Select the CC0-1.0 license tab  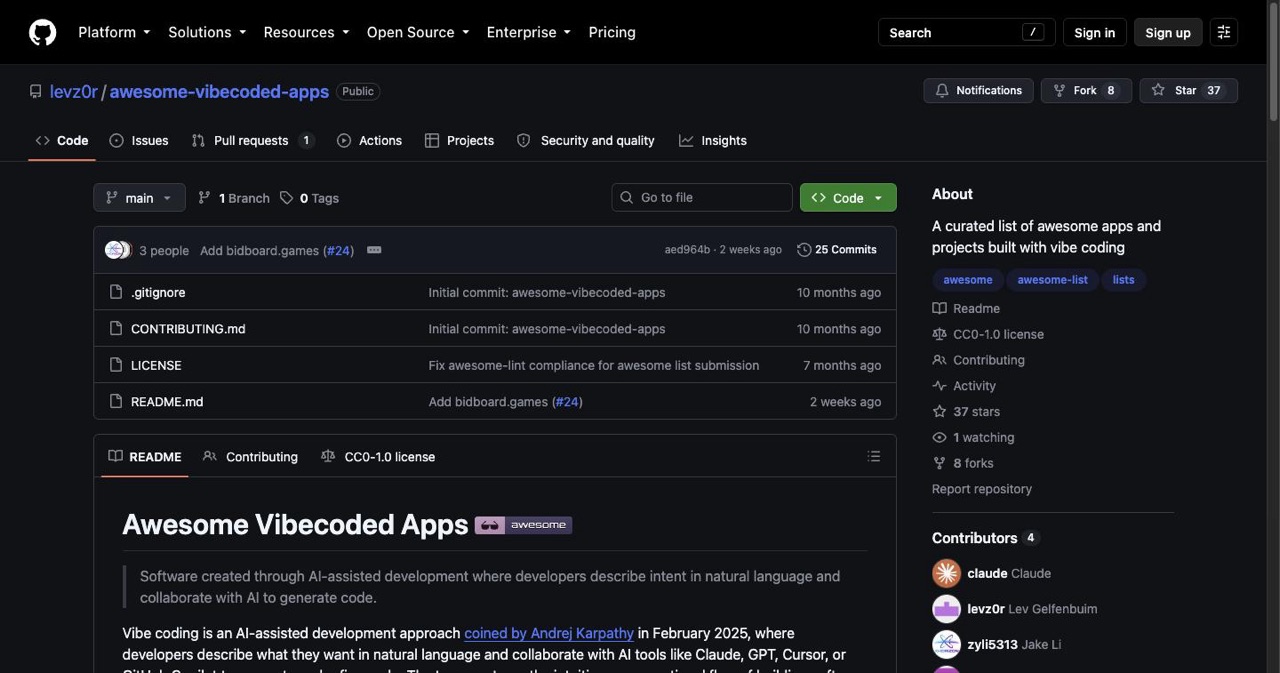378,457
